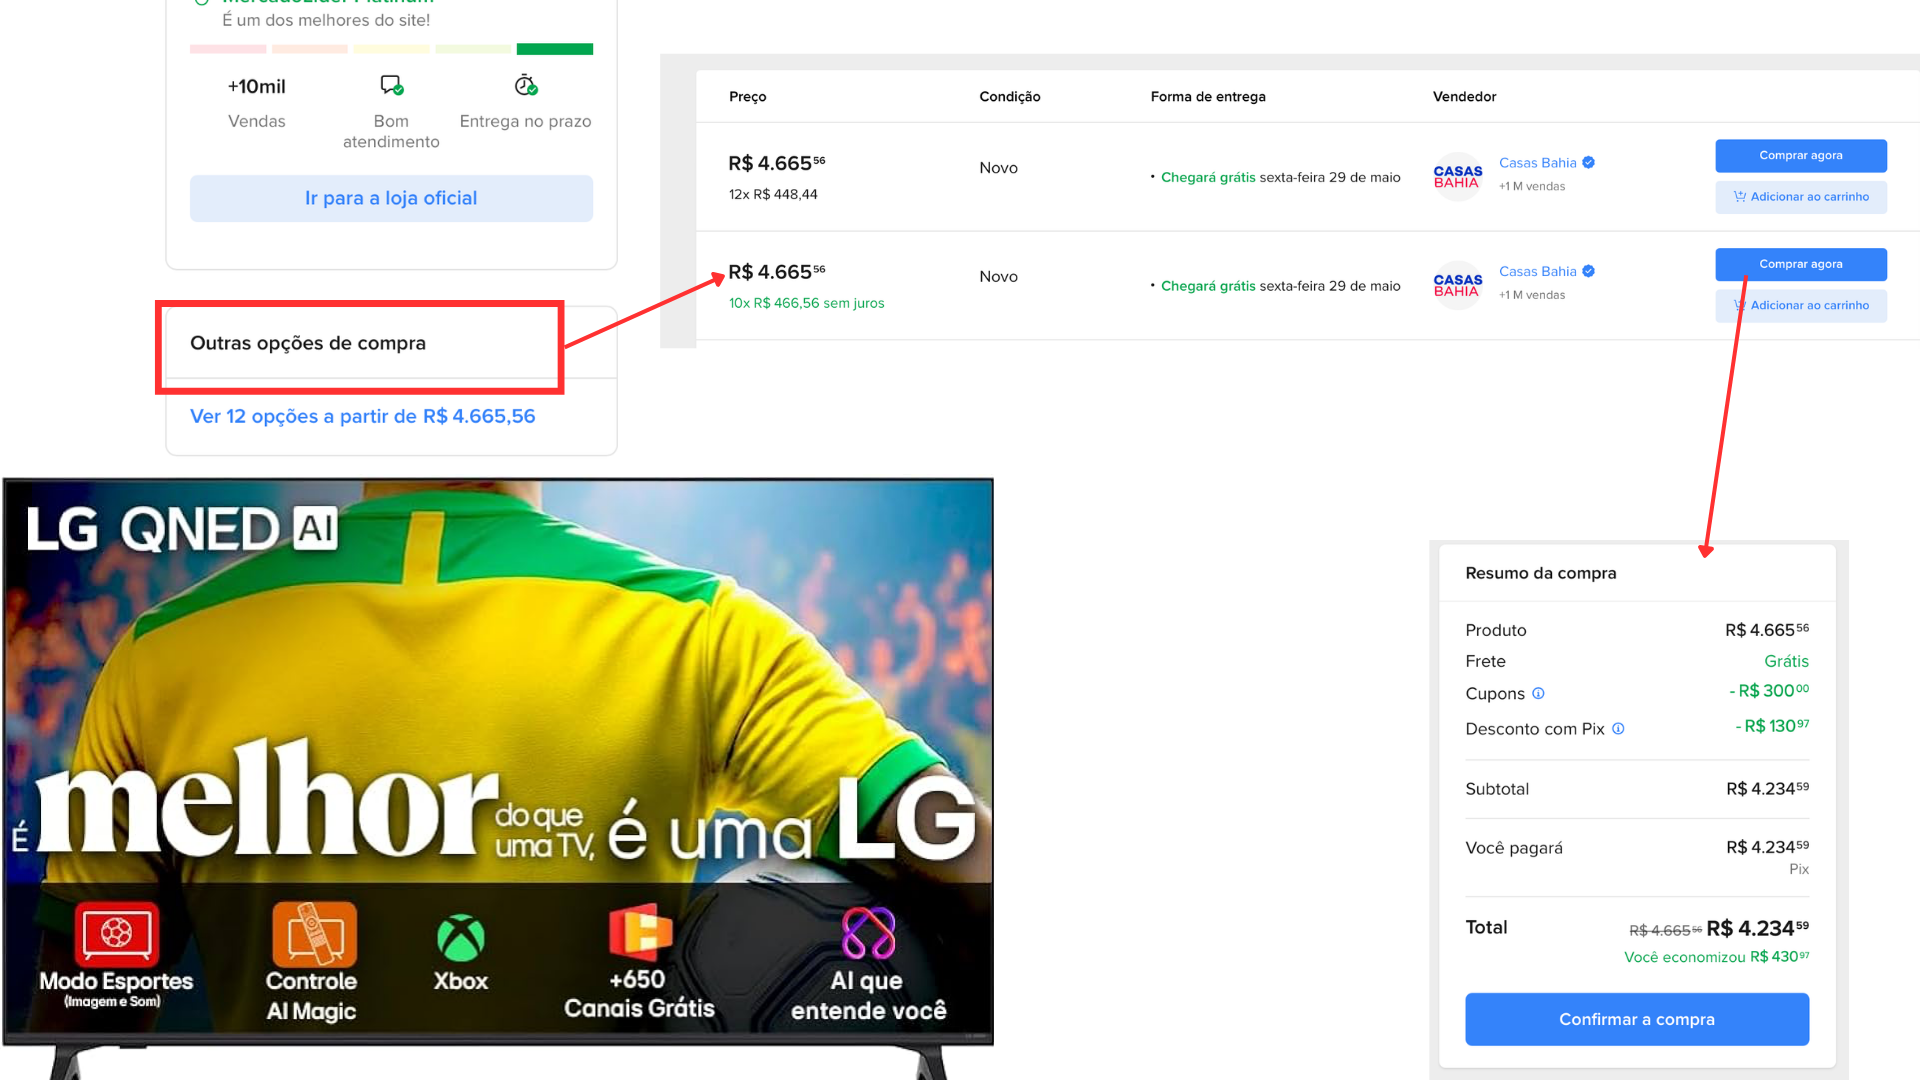Screen dimensions: 1920x1080
Task: Add the 12x R$ 448,44 offer to cart
Action: point(1800,197)
